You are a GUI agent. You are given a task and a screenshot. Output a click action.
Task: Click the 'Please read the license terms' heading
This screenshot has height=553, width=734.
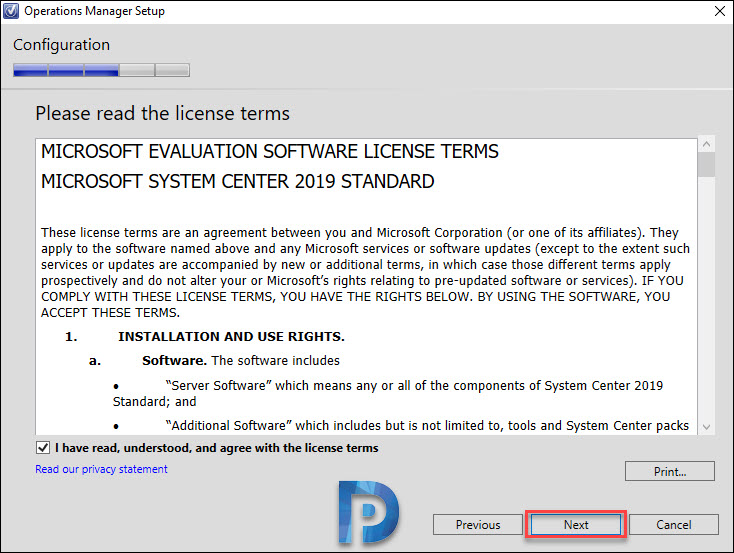162,114
